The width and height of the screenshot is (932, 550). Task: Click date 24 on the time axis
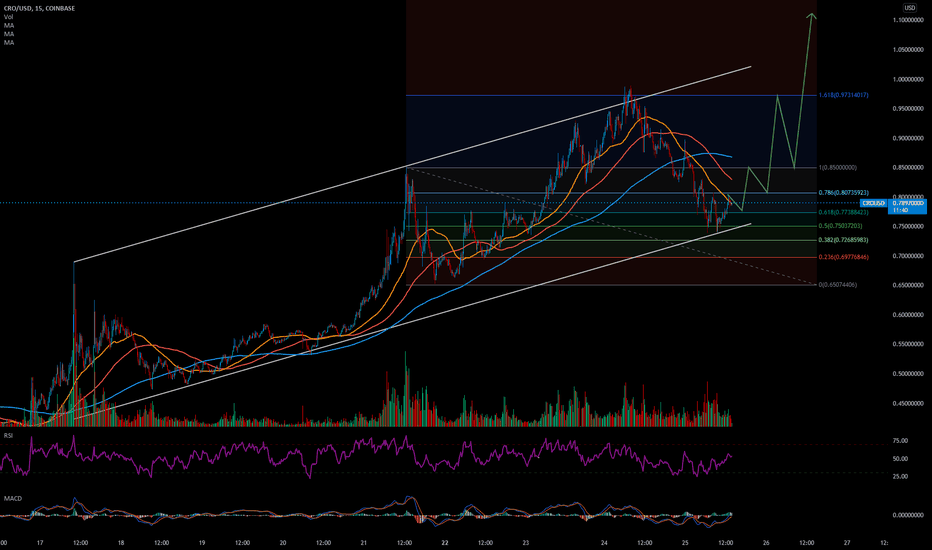(x=604, y=542)
